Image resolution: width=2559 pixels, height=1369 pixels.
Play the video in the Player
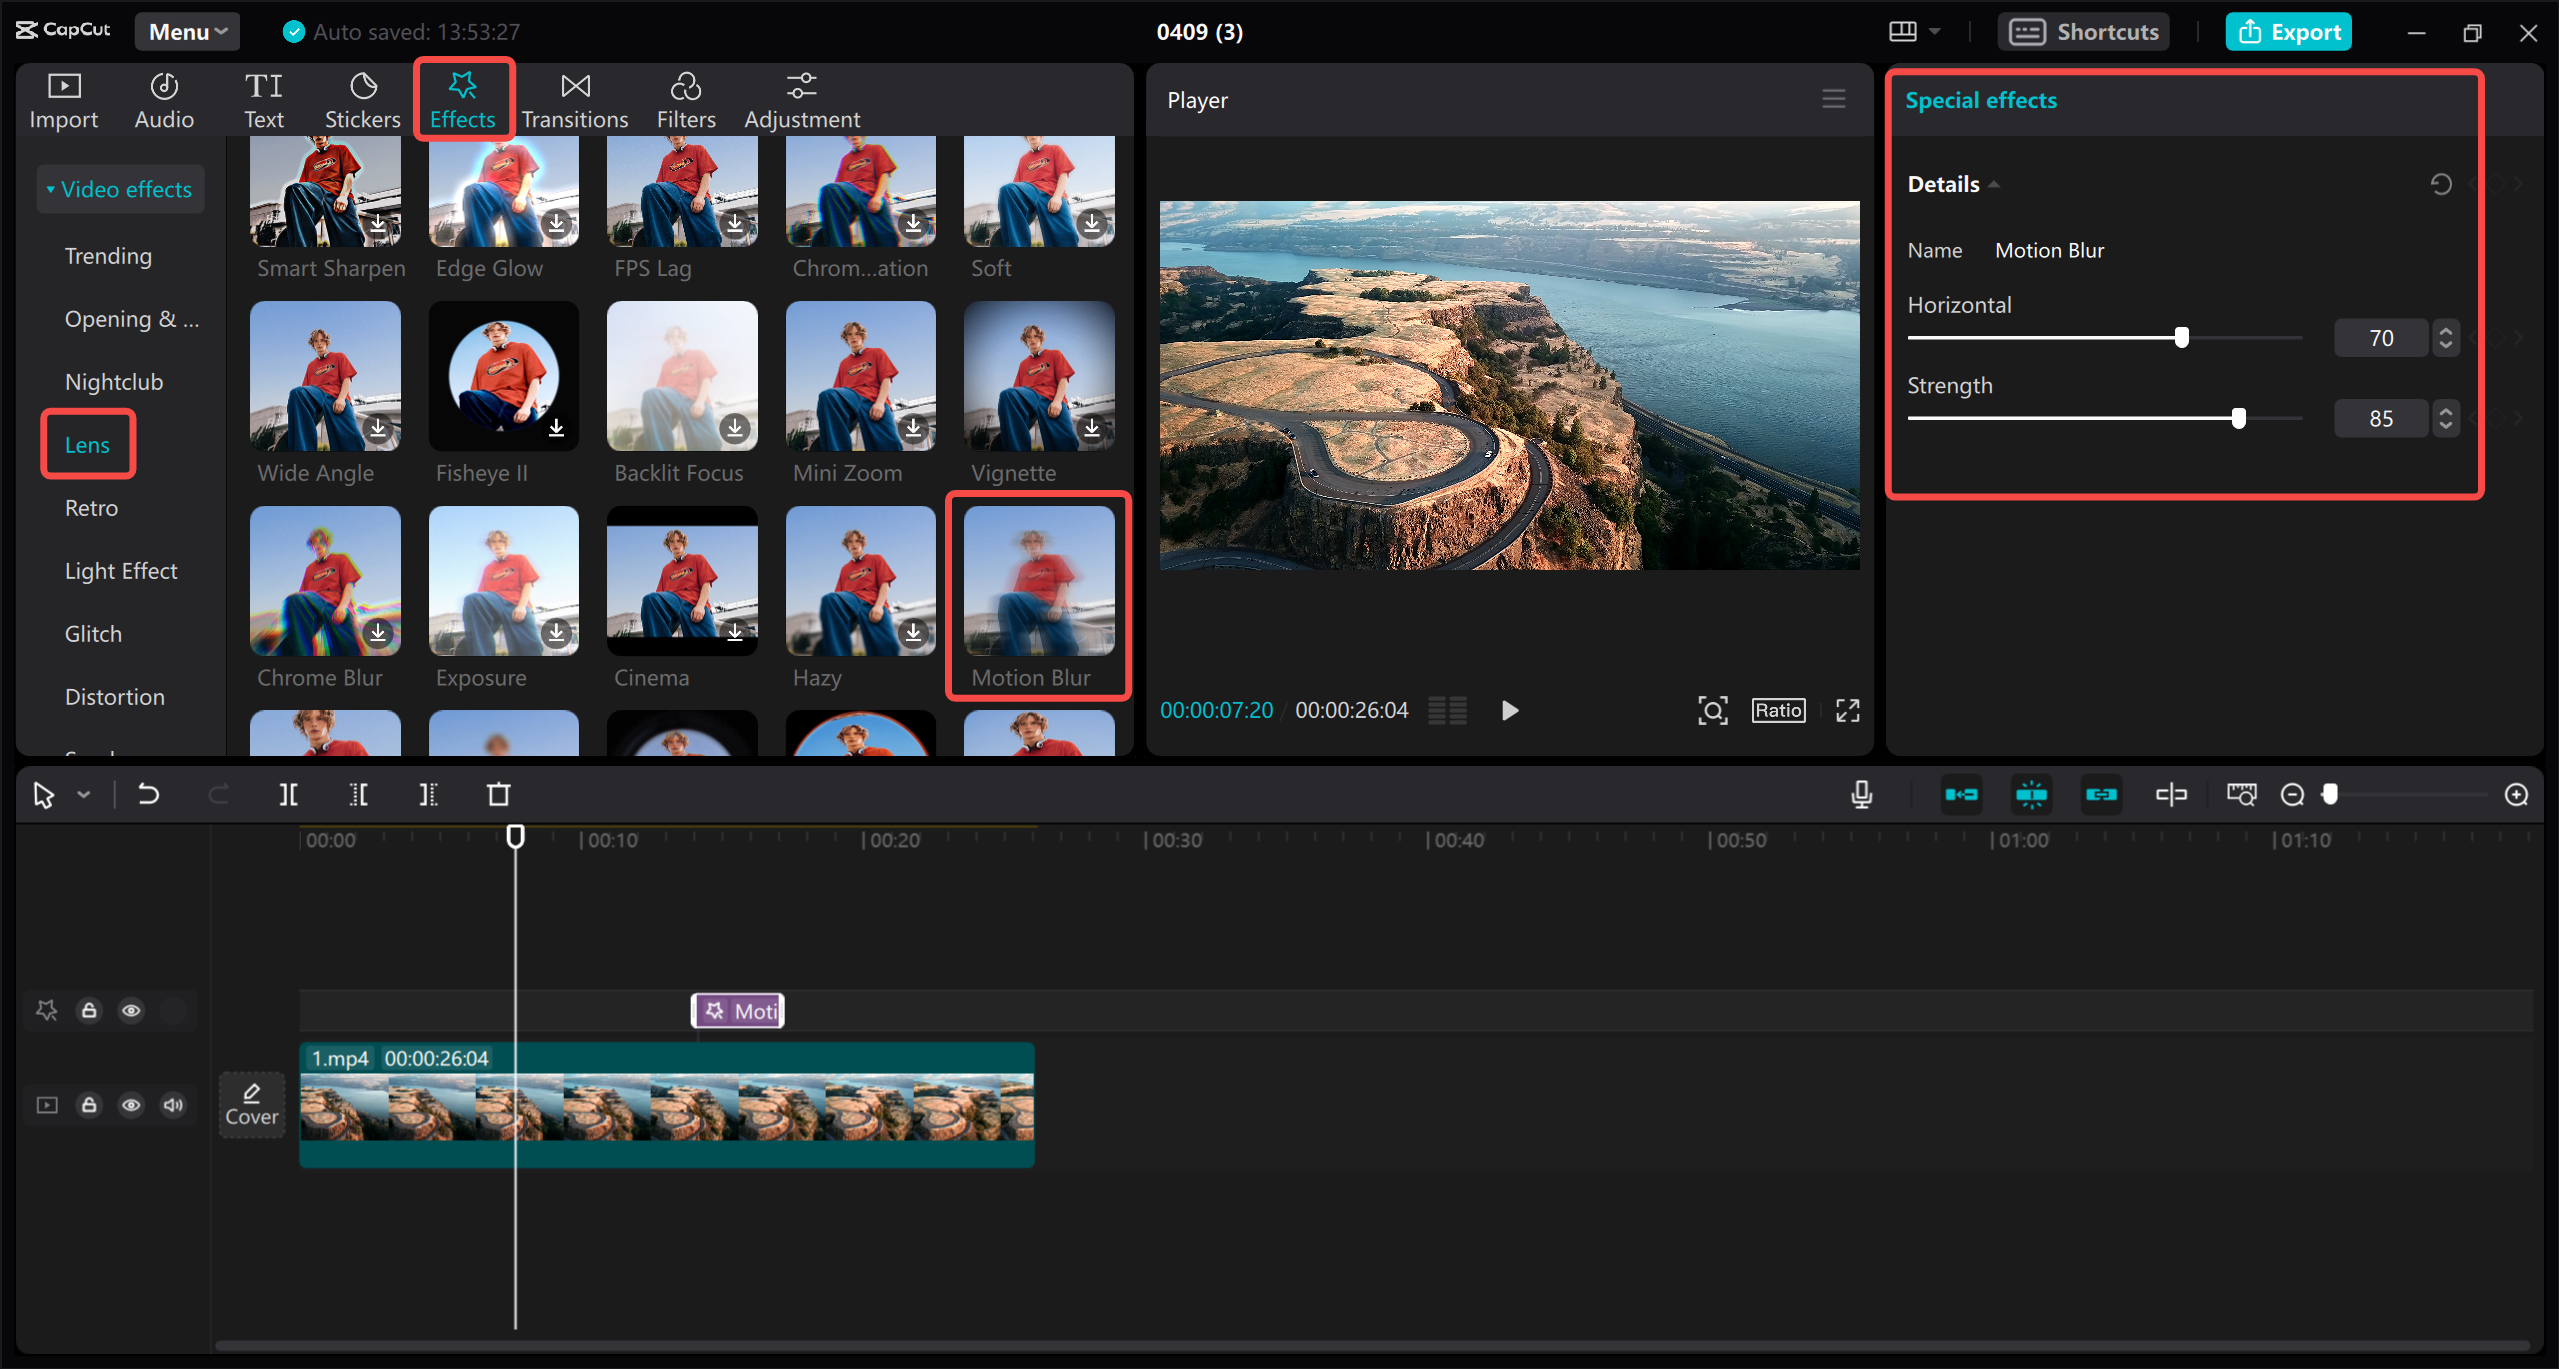[1508, 709]
